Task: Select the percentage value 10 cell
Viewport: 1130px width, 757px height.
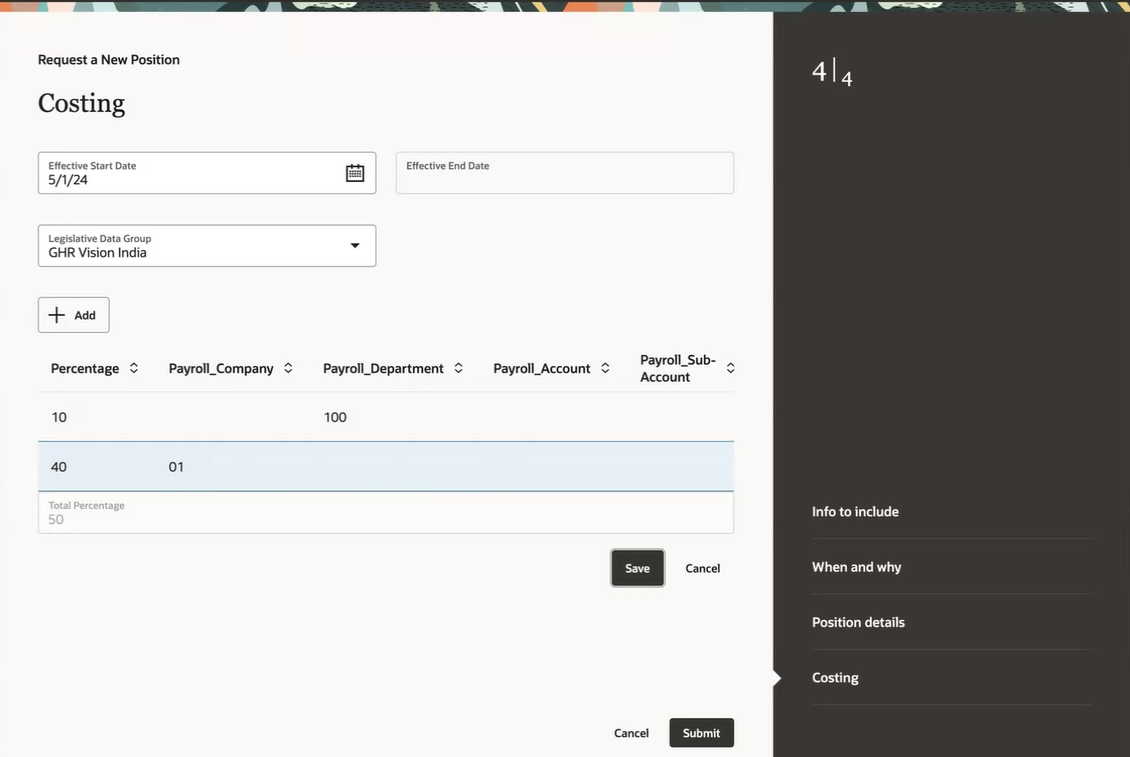Action: (59, 417)
